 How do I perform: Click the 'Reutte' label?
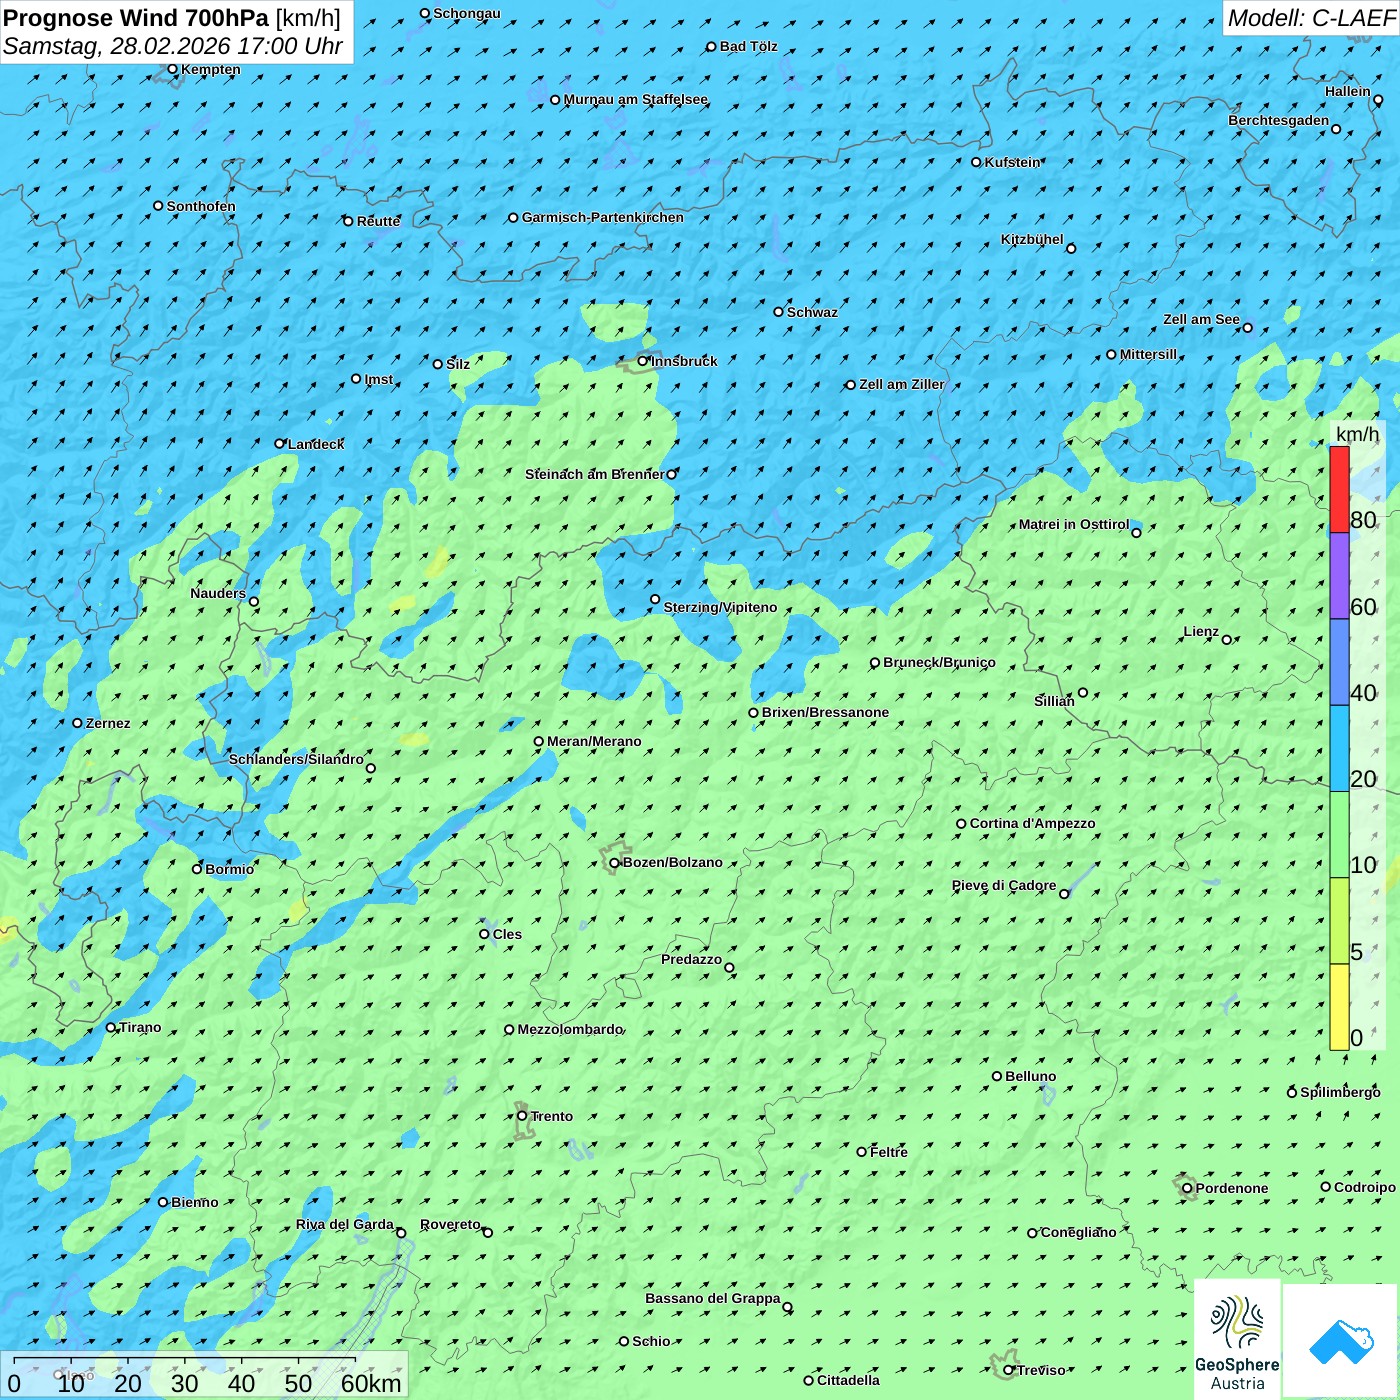(x=378, y=221)
